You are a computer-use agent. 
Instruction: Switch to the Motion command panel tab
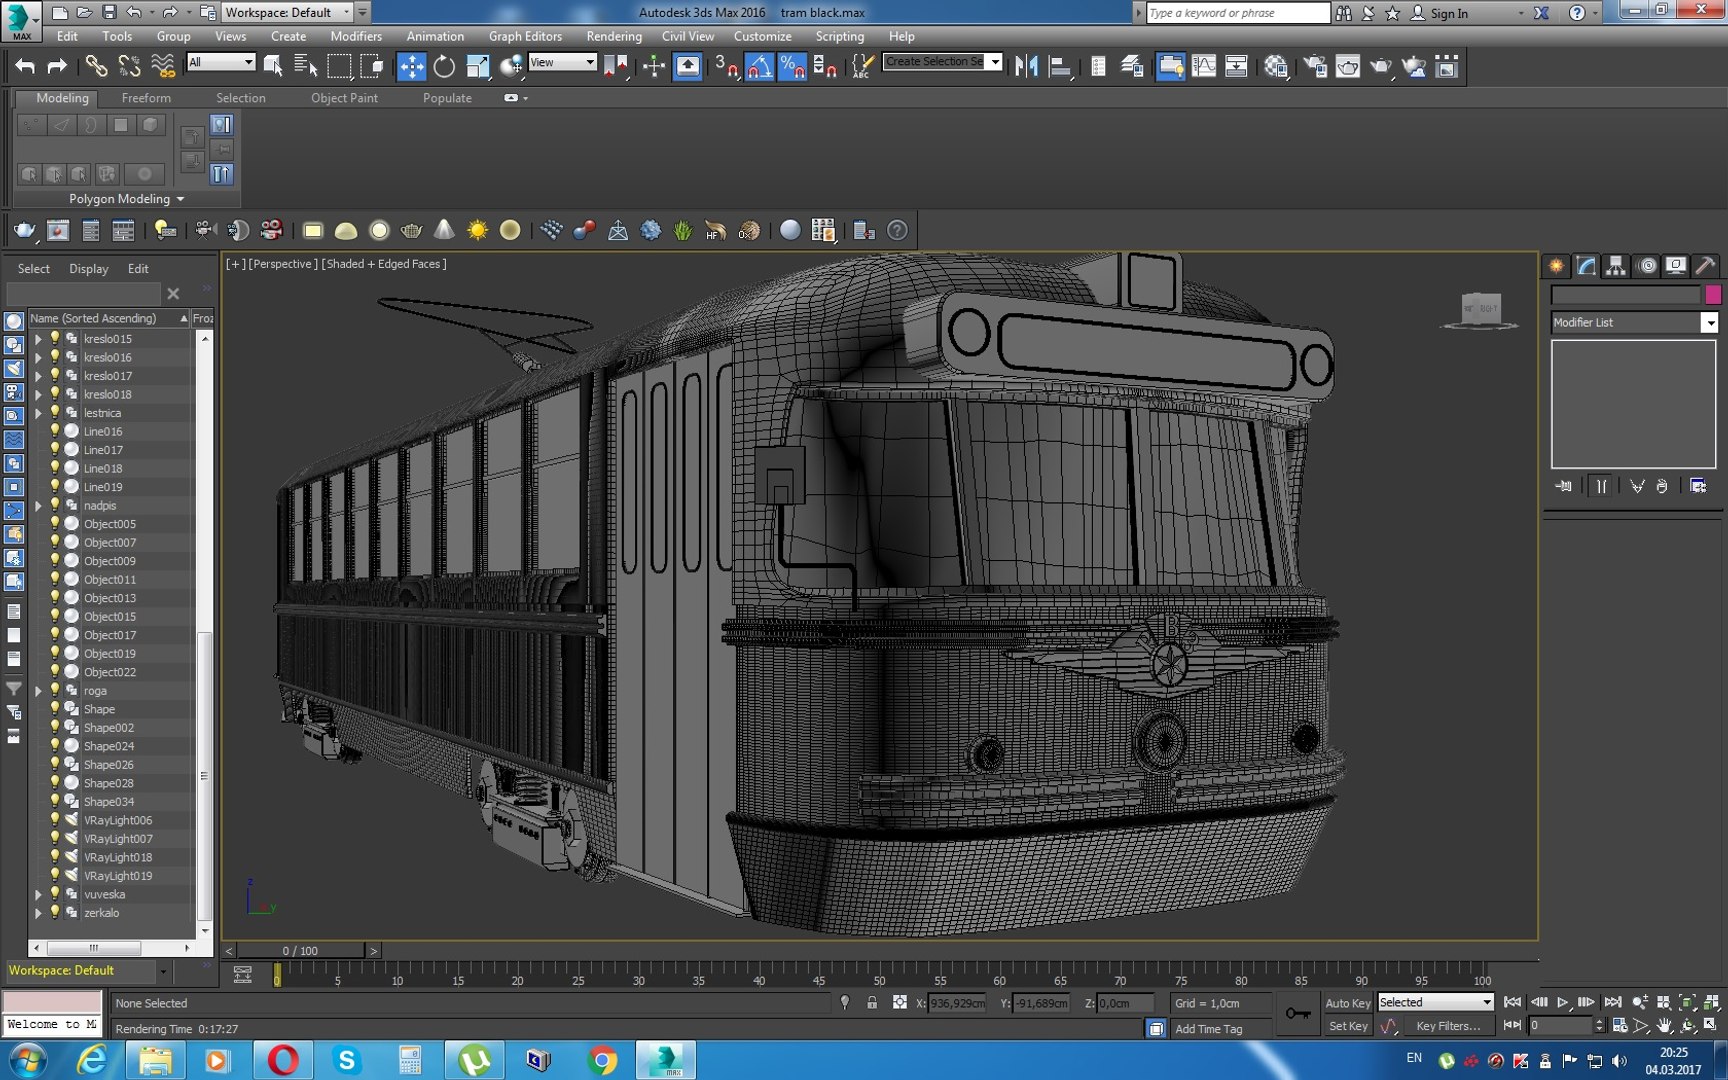point(1646,265)
